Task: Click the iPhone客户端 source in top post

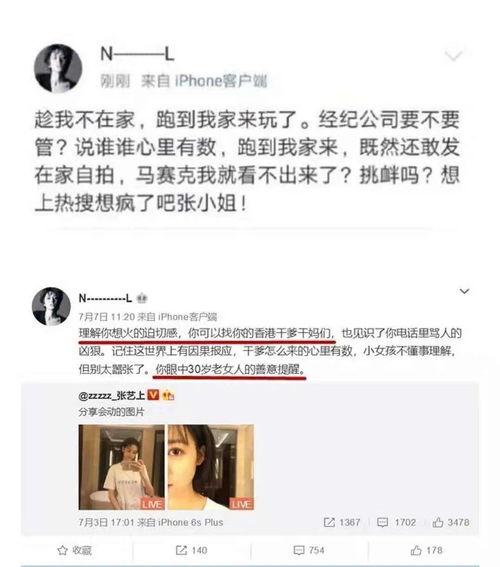Action: (221, 81)
